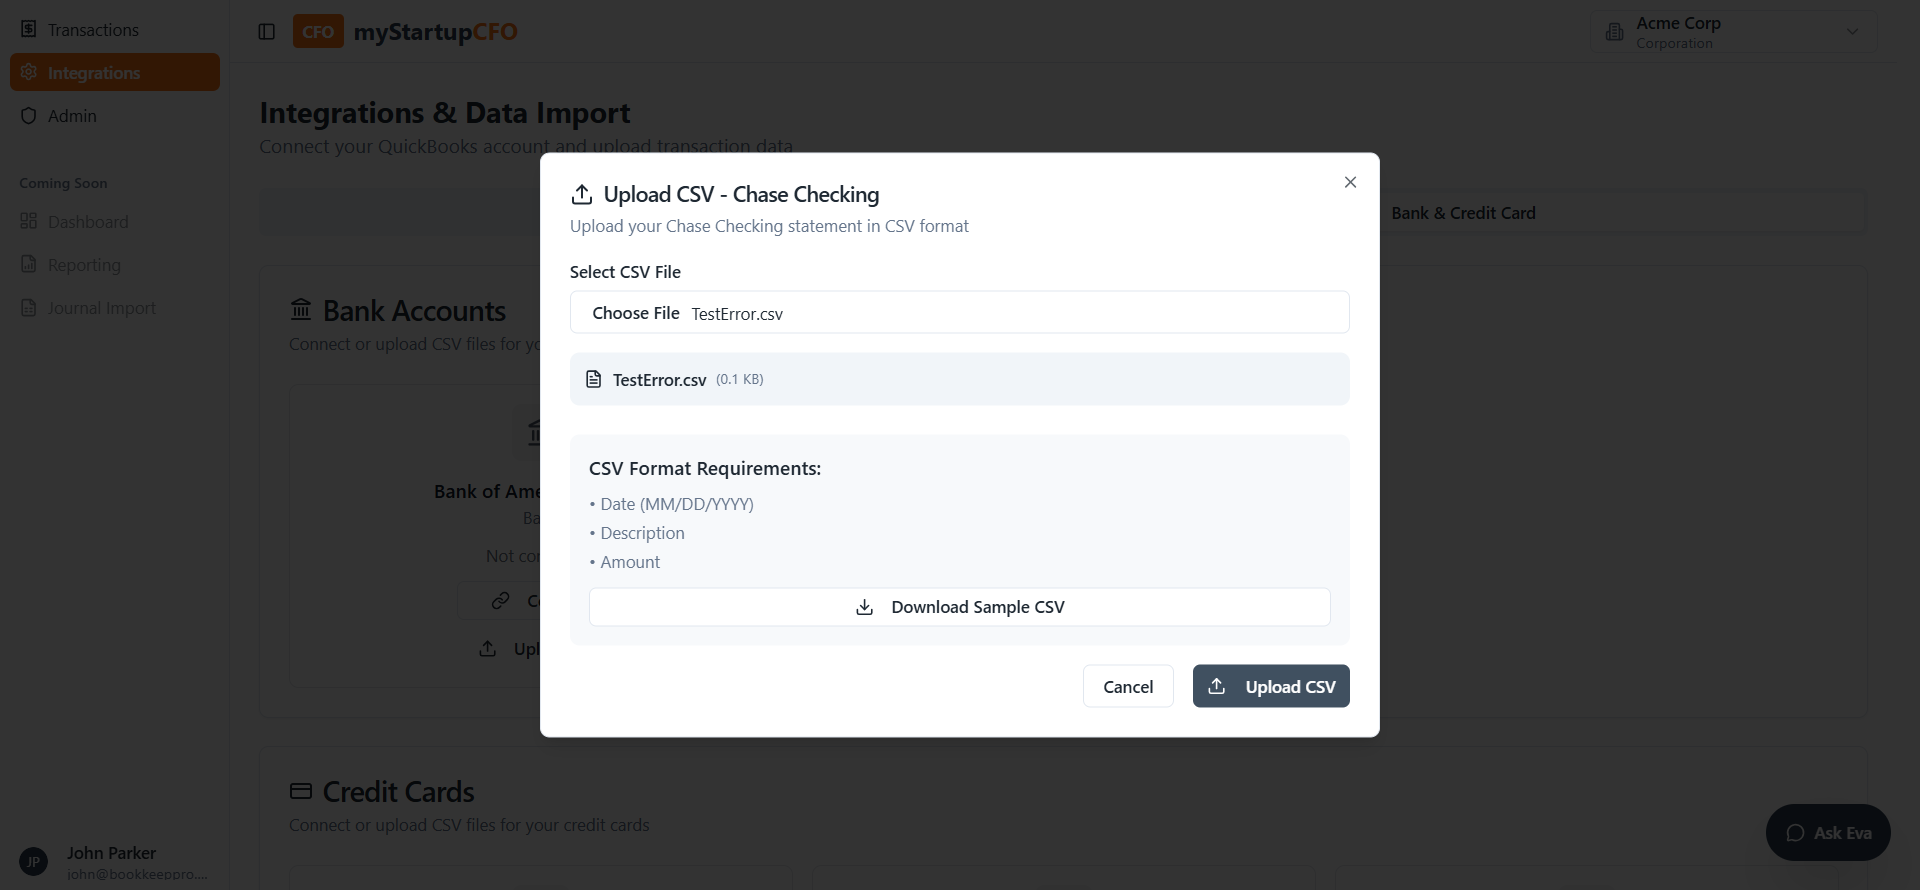This screenshot has width=1920, height=890.
Task: Open the Admin sidebar item
Action: [x=72, y=116]
